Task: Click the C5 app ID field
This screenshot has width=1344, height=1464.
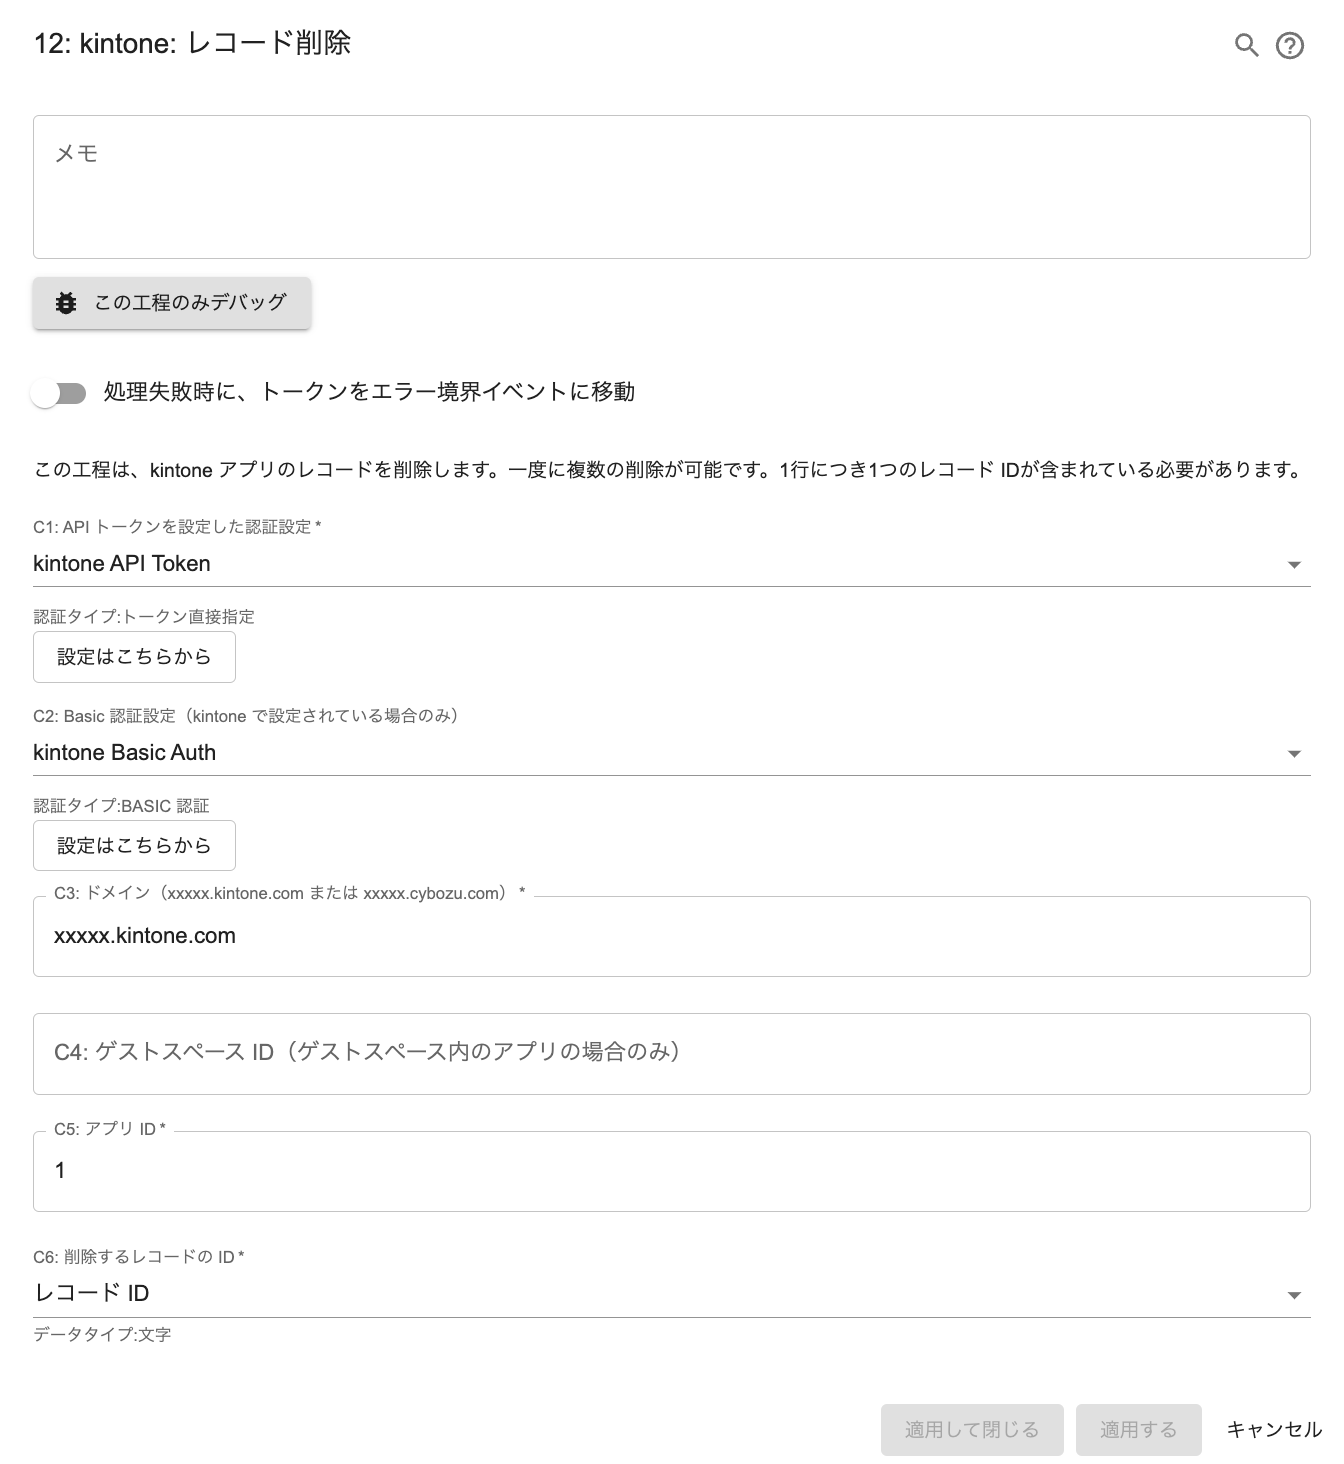Action: pos(671,1171)
